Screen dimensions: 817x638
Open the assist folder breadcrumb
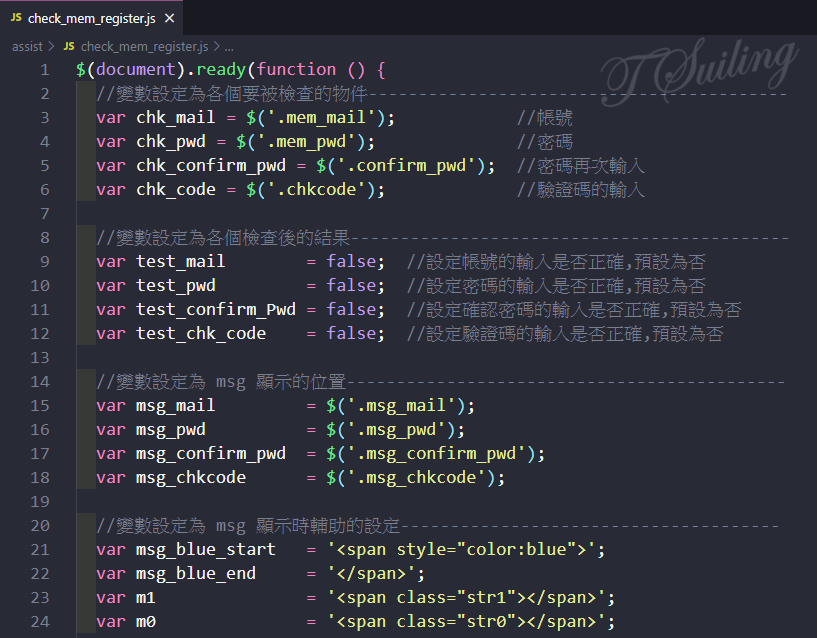click(x=27, y=46)
